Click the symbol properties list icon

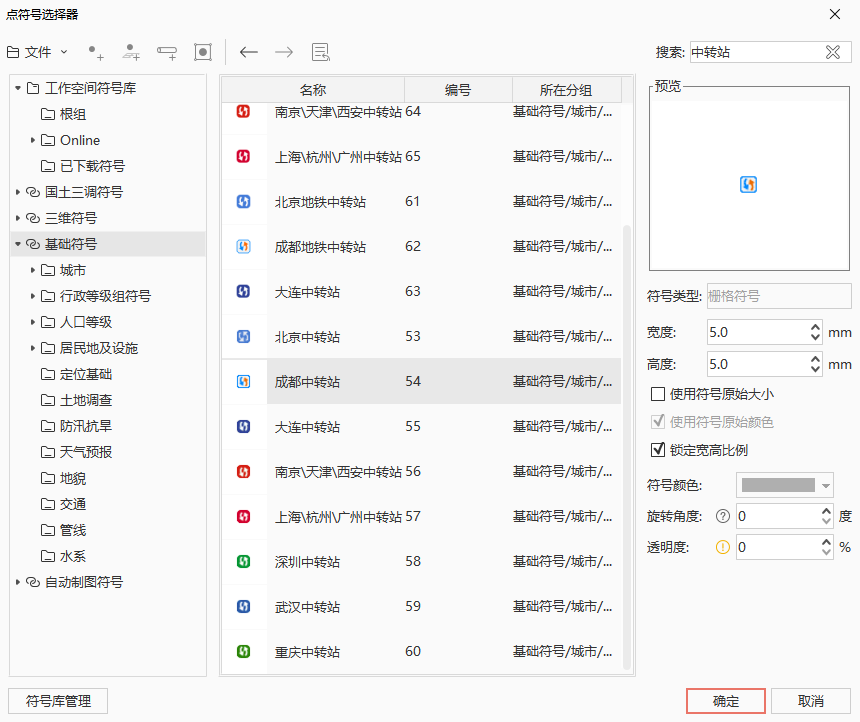(320, 52)
